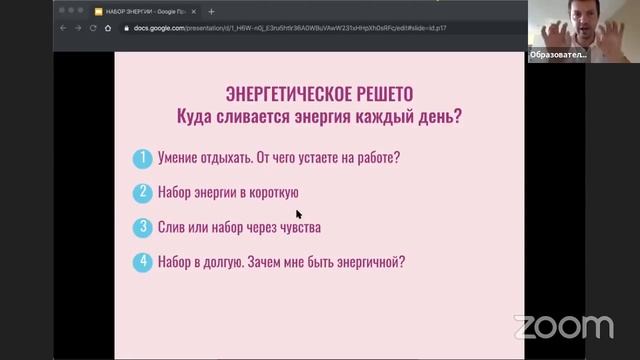Click the numbered bullet 3 circle
The height and width of the screenshot is (360, 640).
[142, 228]
